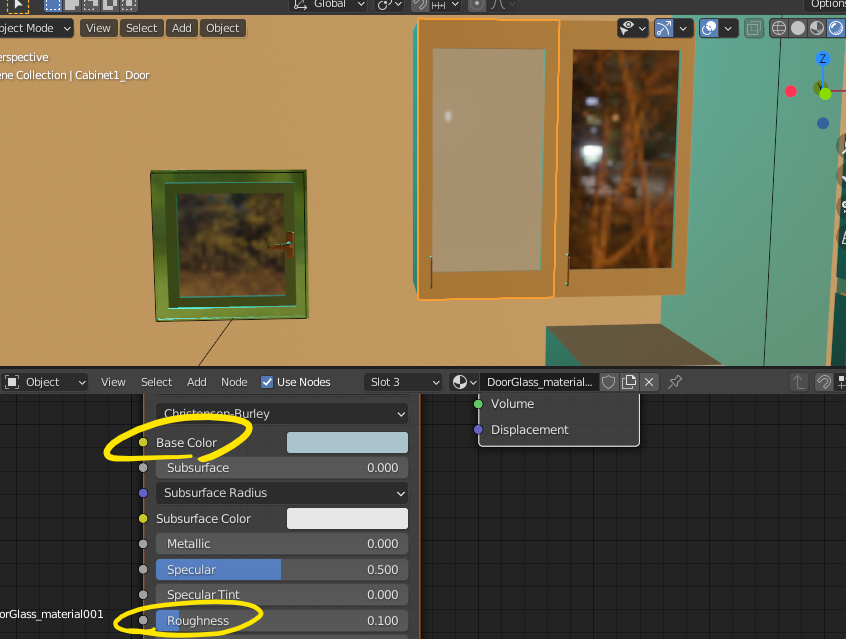846x639 pixels.
Task: Choose the intersect selection mode icon
Action: [x=128, y=5]
